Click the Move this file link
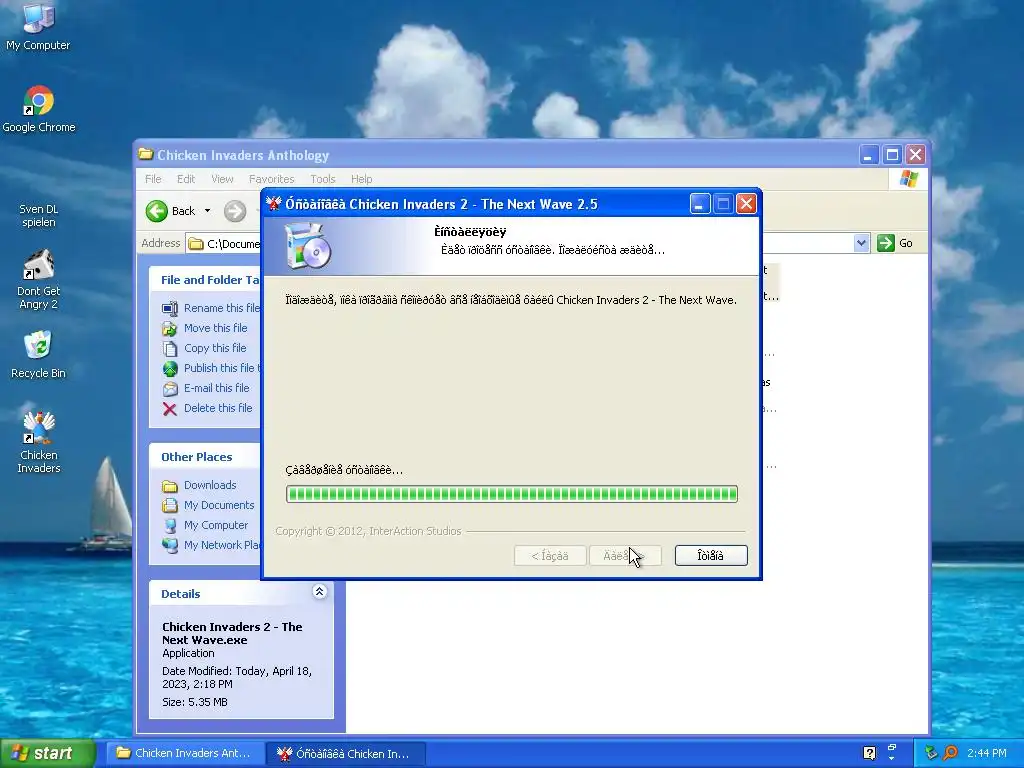Screen dimensions: 1024x768 [x=216, y=328]
